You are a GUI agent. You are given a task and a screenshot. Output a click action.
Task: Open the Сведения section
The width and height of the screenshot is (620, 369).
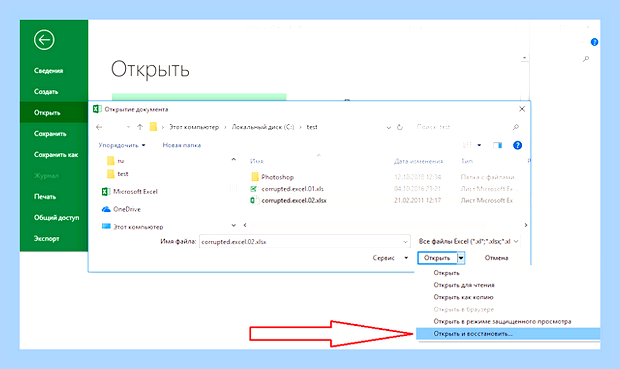(48, 71)
